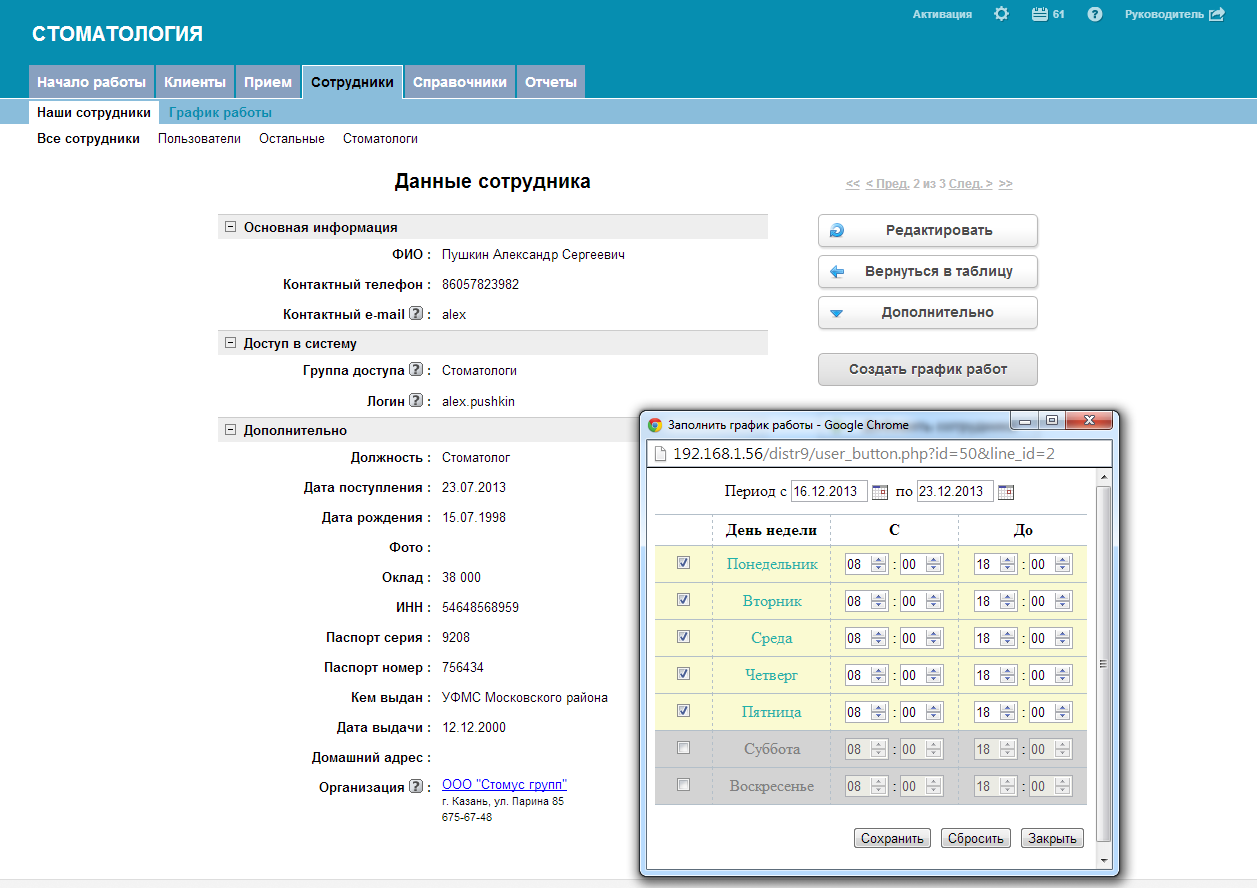Click help icon beside Организация label
Screen dimensions: 1257x888
pos(416,787)
